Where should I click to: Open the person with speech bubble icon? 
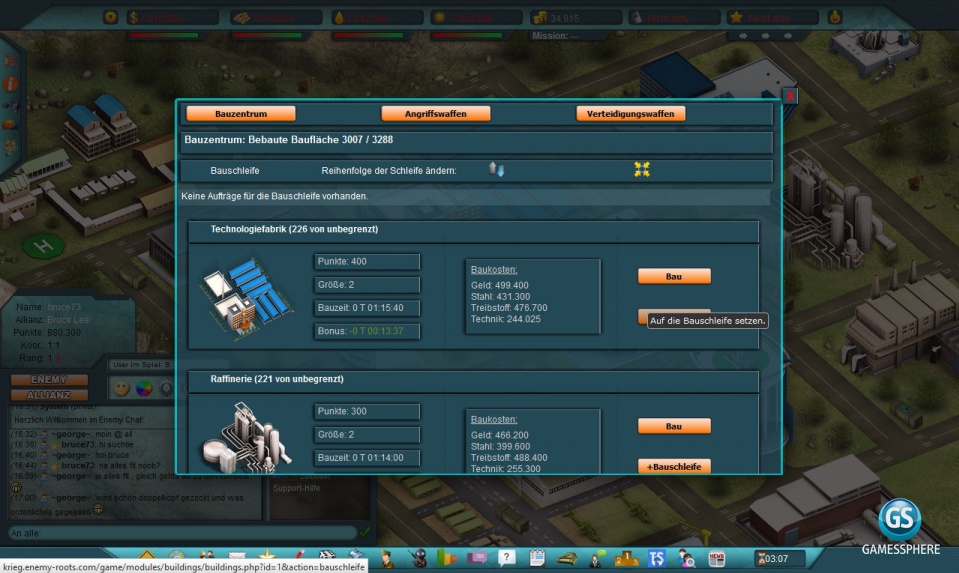click(x=596, y=559)
